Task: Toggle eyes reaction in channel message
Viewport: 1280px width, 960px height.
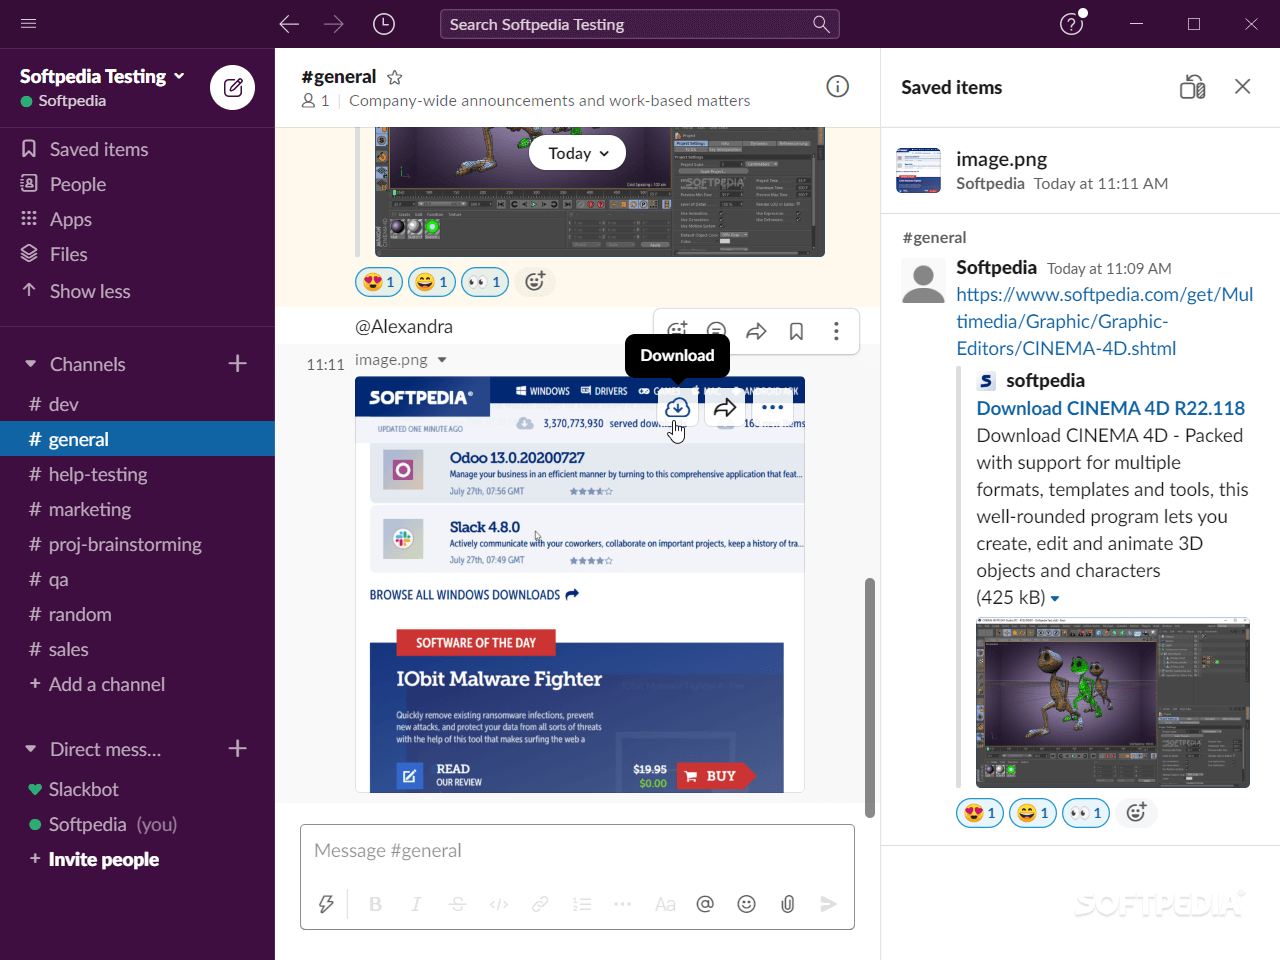Action: click(485, 282)
